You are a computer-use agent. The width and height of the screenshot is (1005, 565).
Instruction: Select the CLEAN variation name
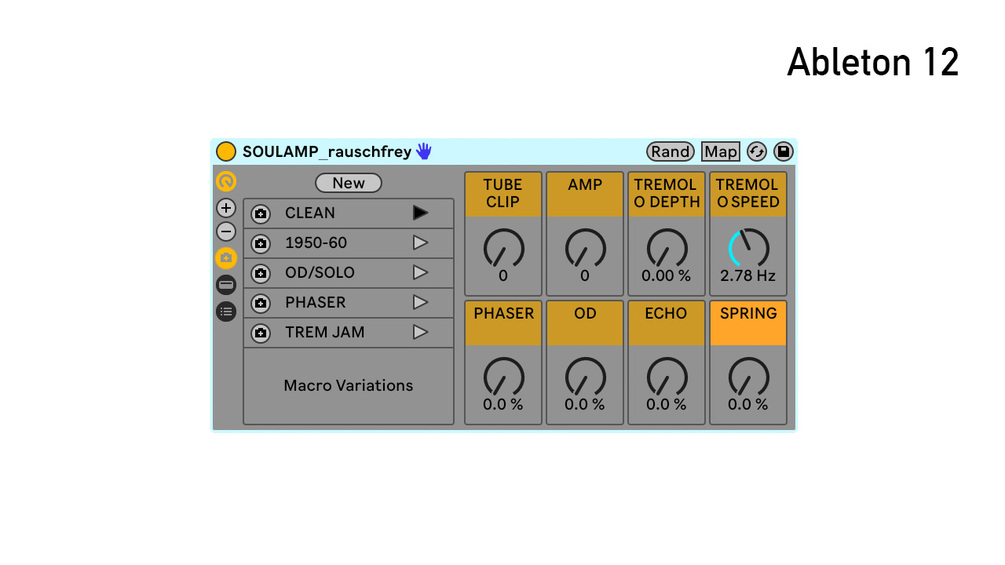click(x=310, y=213)
